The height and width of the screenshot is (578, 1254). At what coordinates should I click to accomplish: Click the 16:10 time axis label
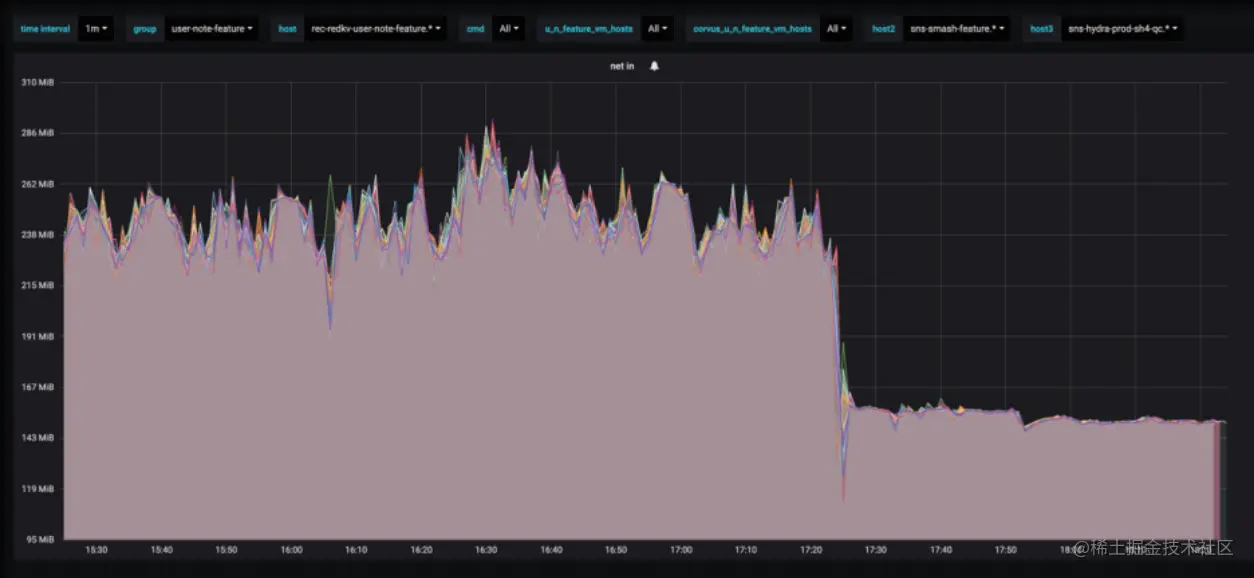point(356,550)
